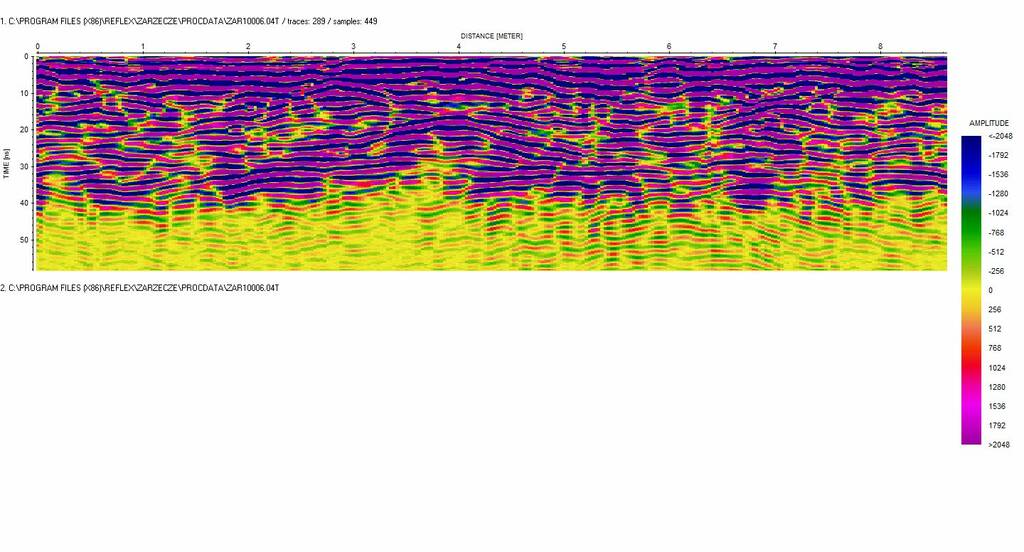Image resolution: width=1024 pixels, height=552 pixels.
Task: Click the AMPLITUDE legend title
Action: (x=988, y=122)
